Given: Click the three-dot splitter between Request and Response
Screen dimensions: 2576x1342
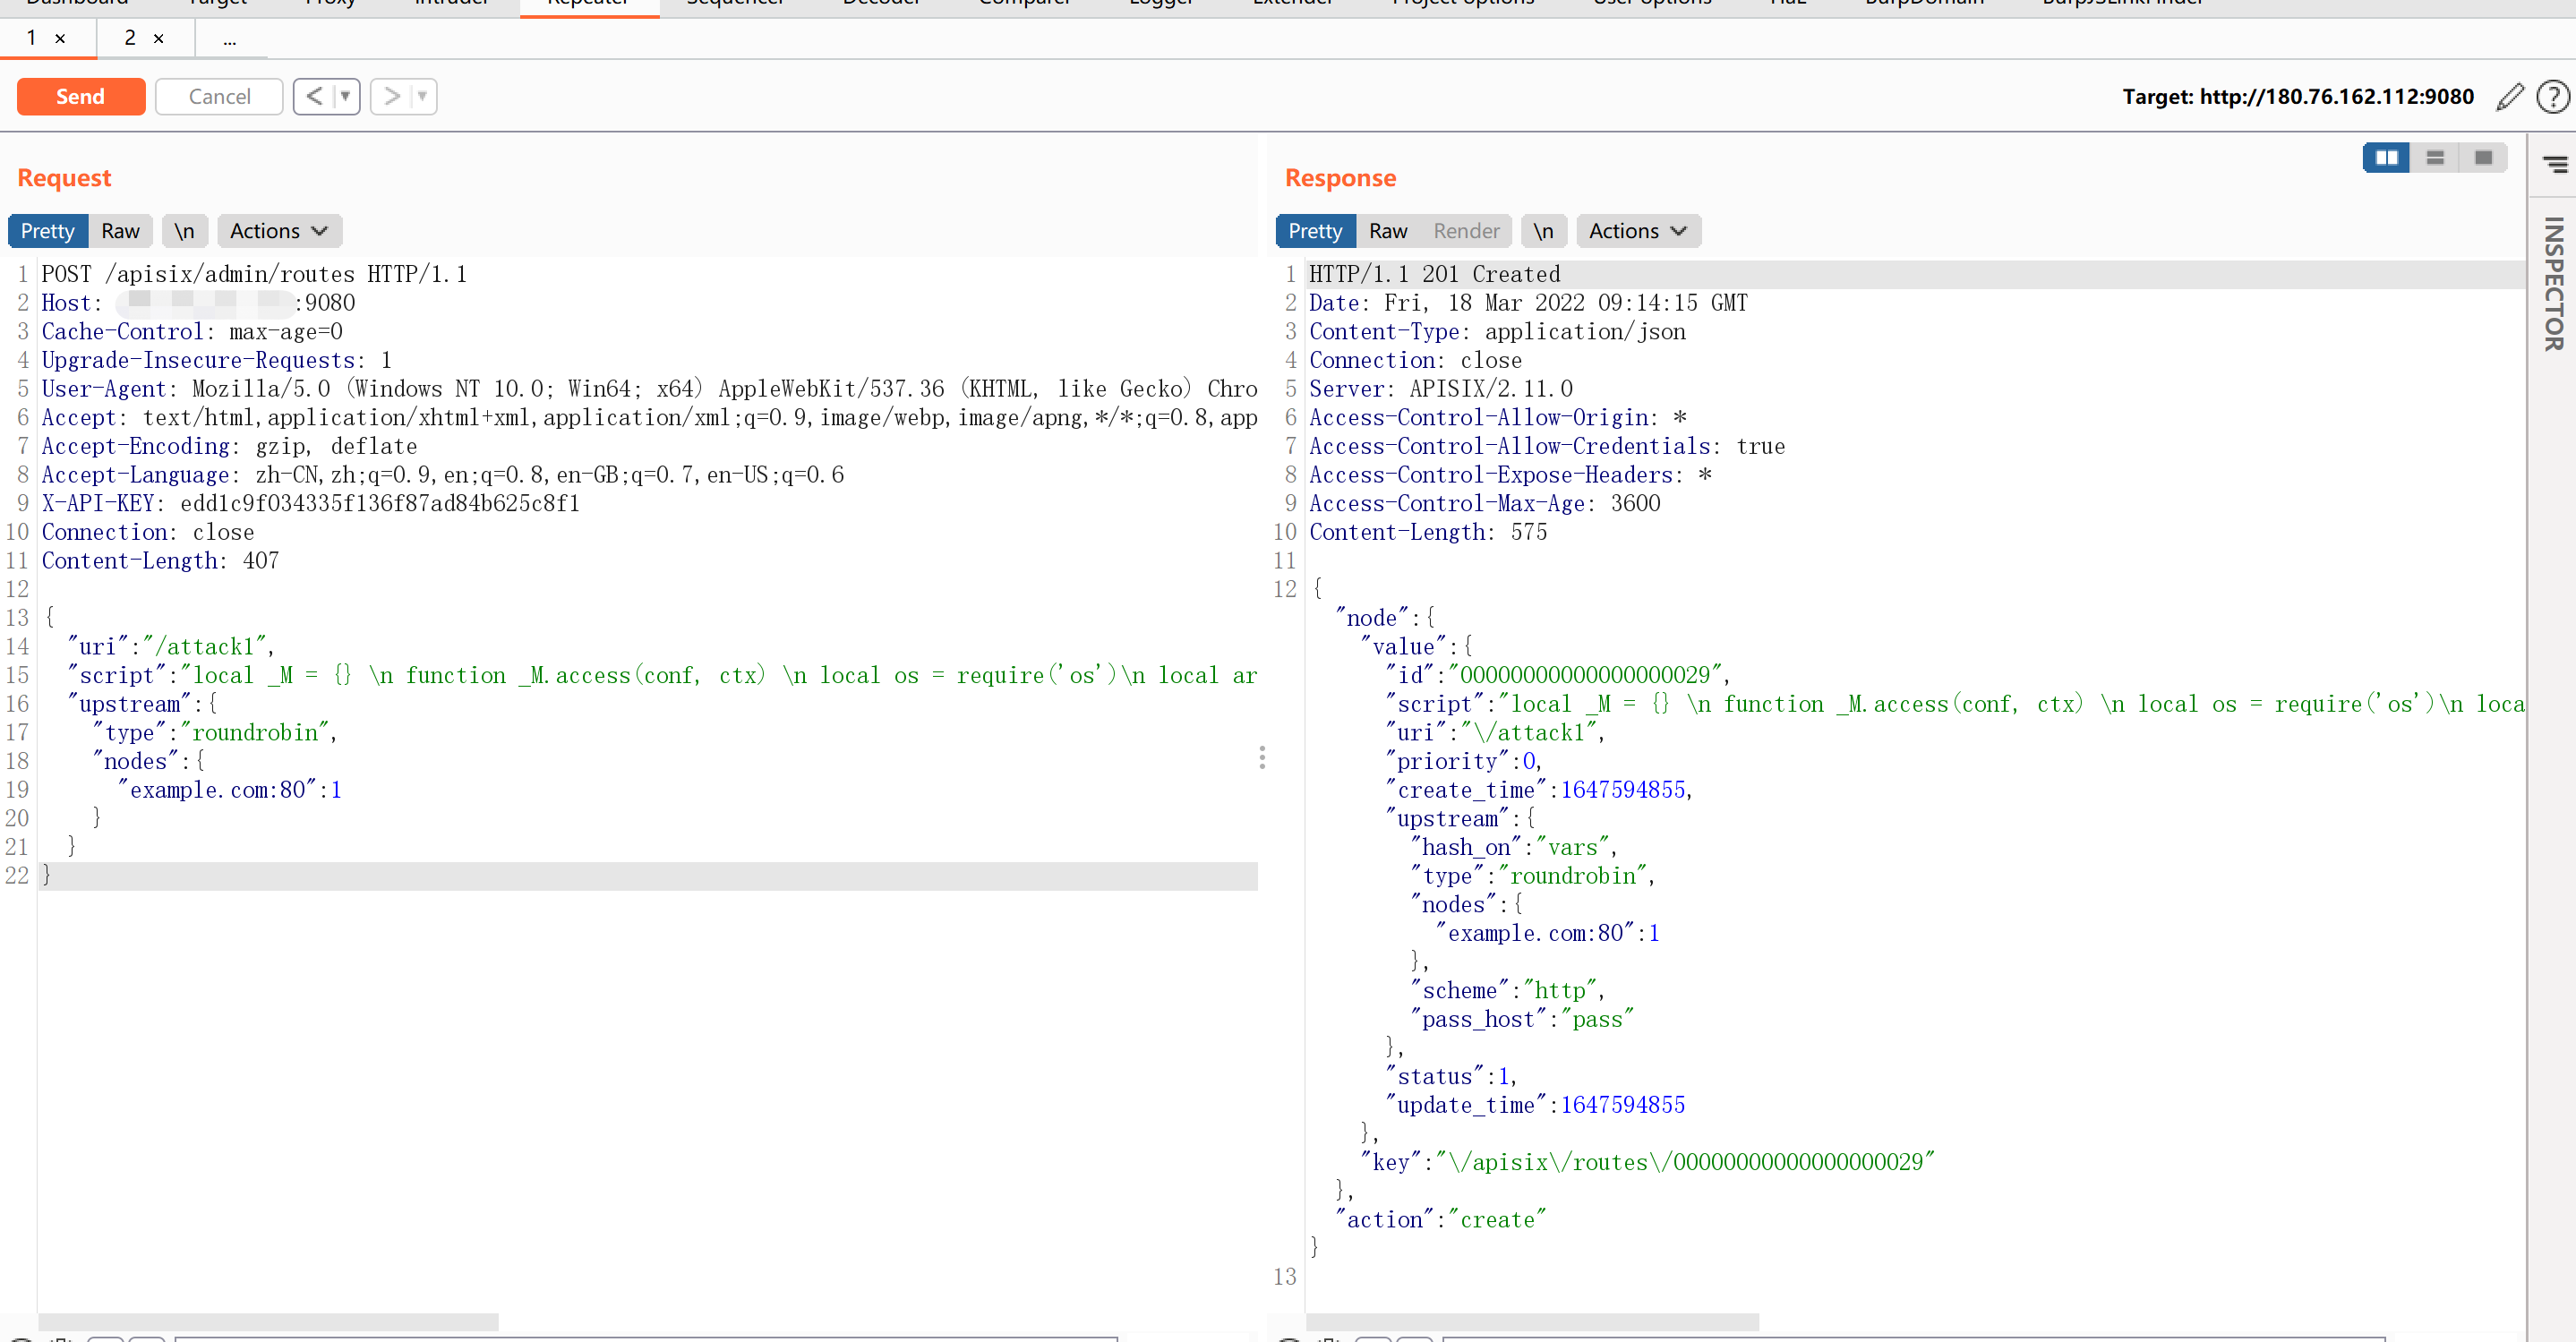Looking at the screenshot, I should [x=1262, y=757].
